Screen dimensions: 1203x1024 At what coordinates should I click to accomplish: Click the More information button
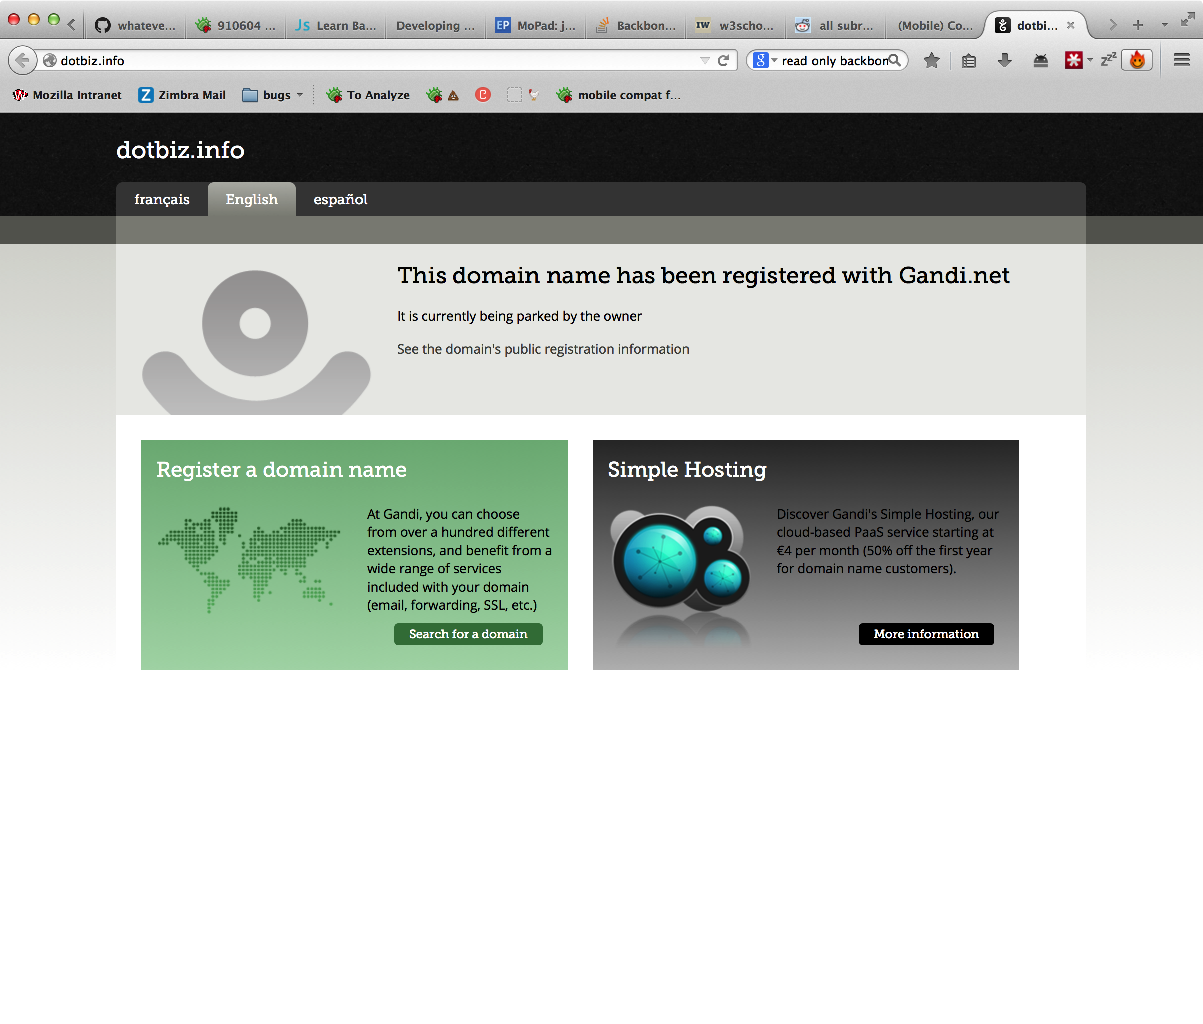(x=926, y=634)
